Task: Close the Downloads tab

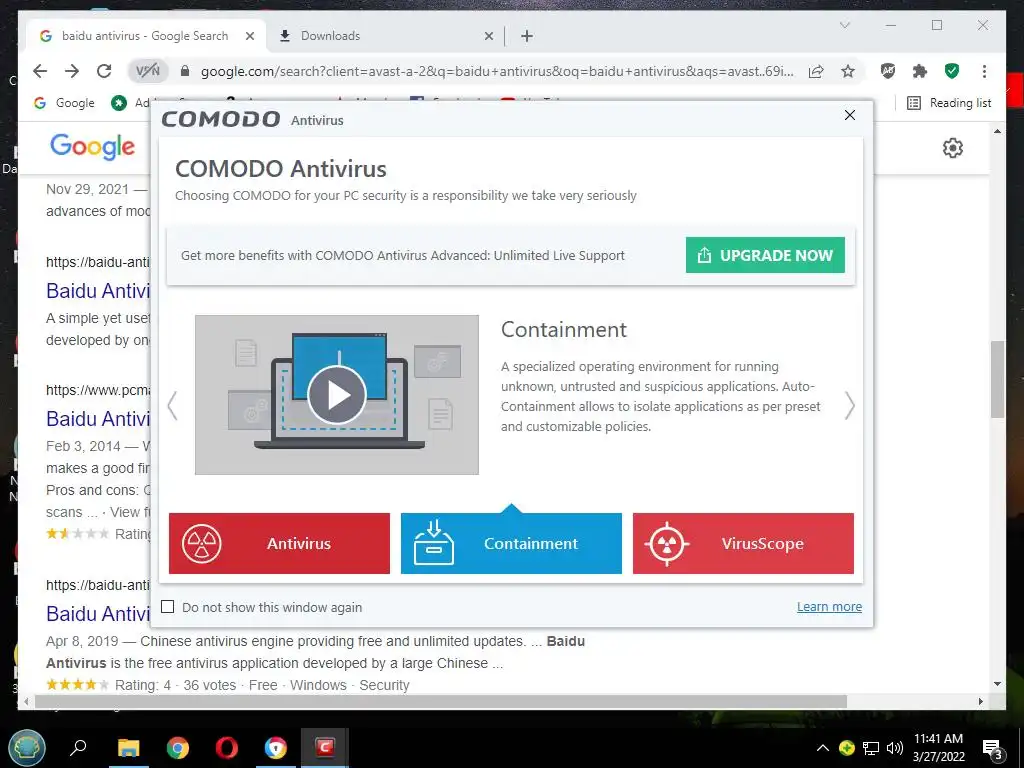Action: [x=488, y=37]
